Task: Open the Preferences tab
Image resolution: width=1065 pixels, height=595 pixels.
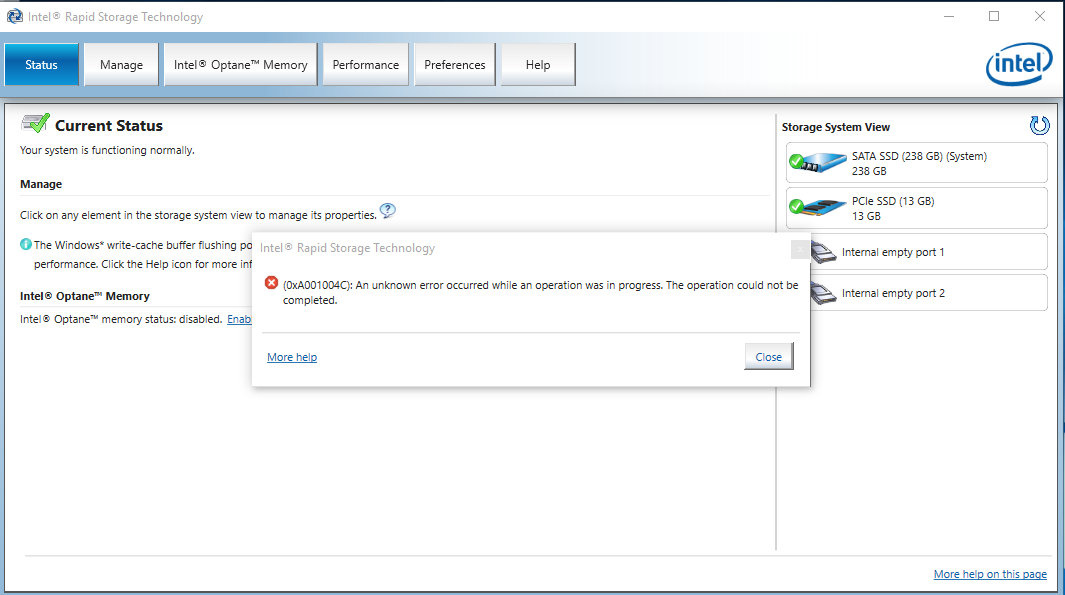Action: [x=454, y=64]
